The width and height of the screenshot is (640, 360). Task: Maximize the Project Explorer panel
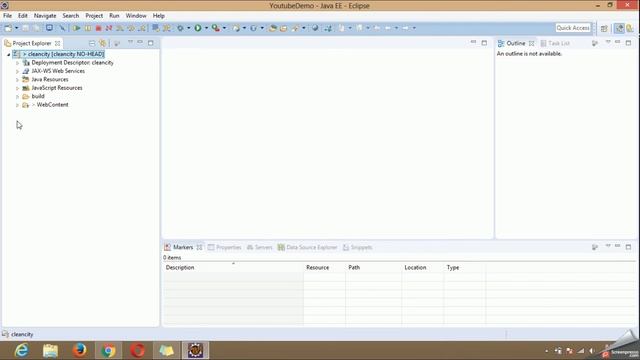pyautogui.click(x=151, y=42)
